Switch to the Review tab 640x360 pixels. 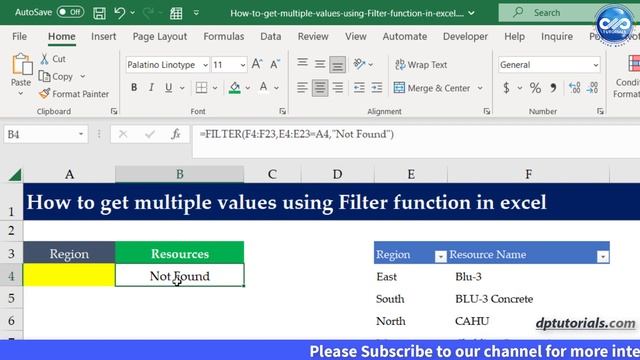pyautogui.click(x=313, y=36)
